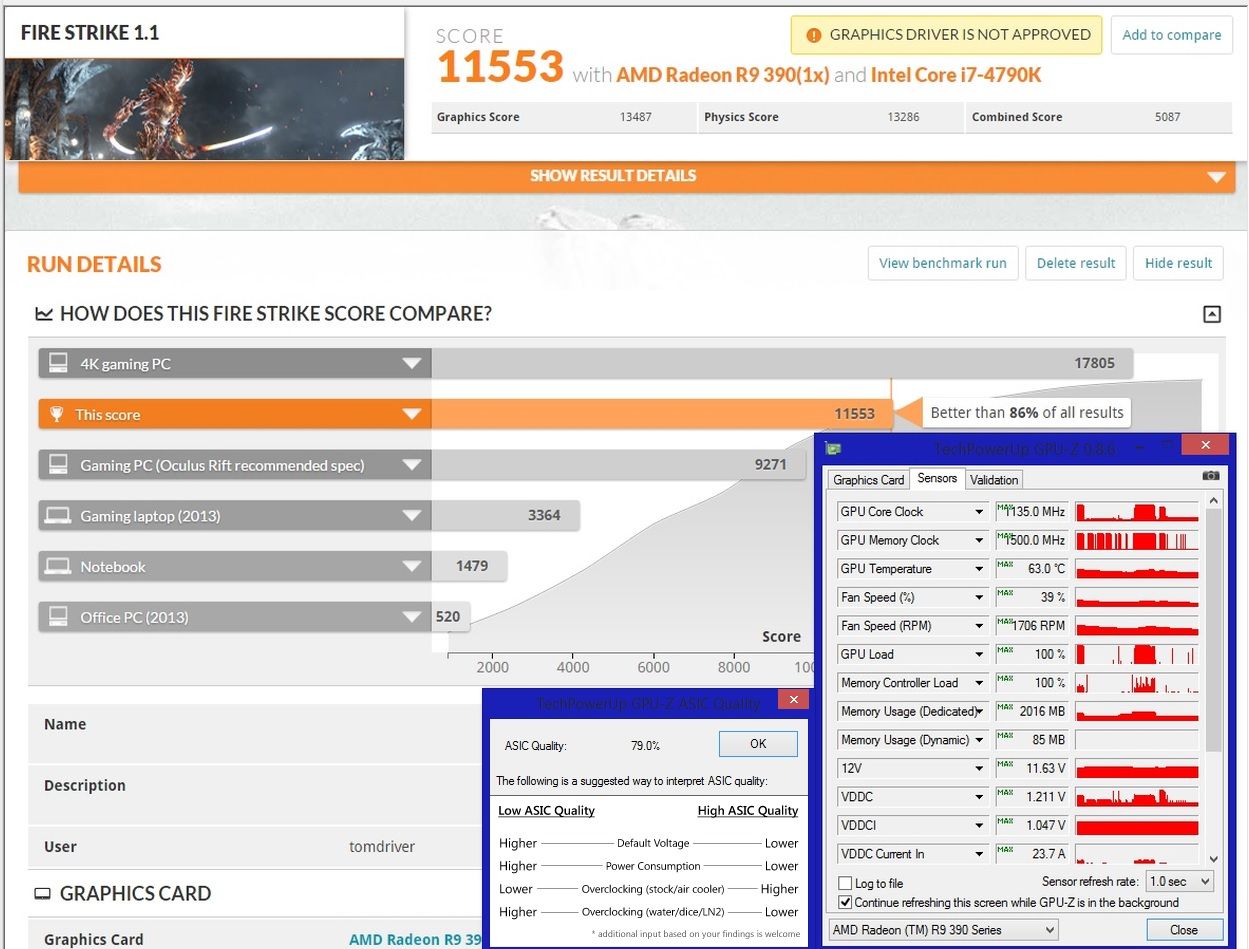1249x949 pixels.
Task: Click the GPU Temperature value 63.0 °C
Action: click(1047, 569)
